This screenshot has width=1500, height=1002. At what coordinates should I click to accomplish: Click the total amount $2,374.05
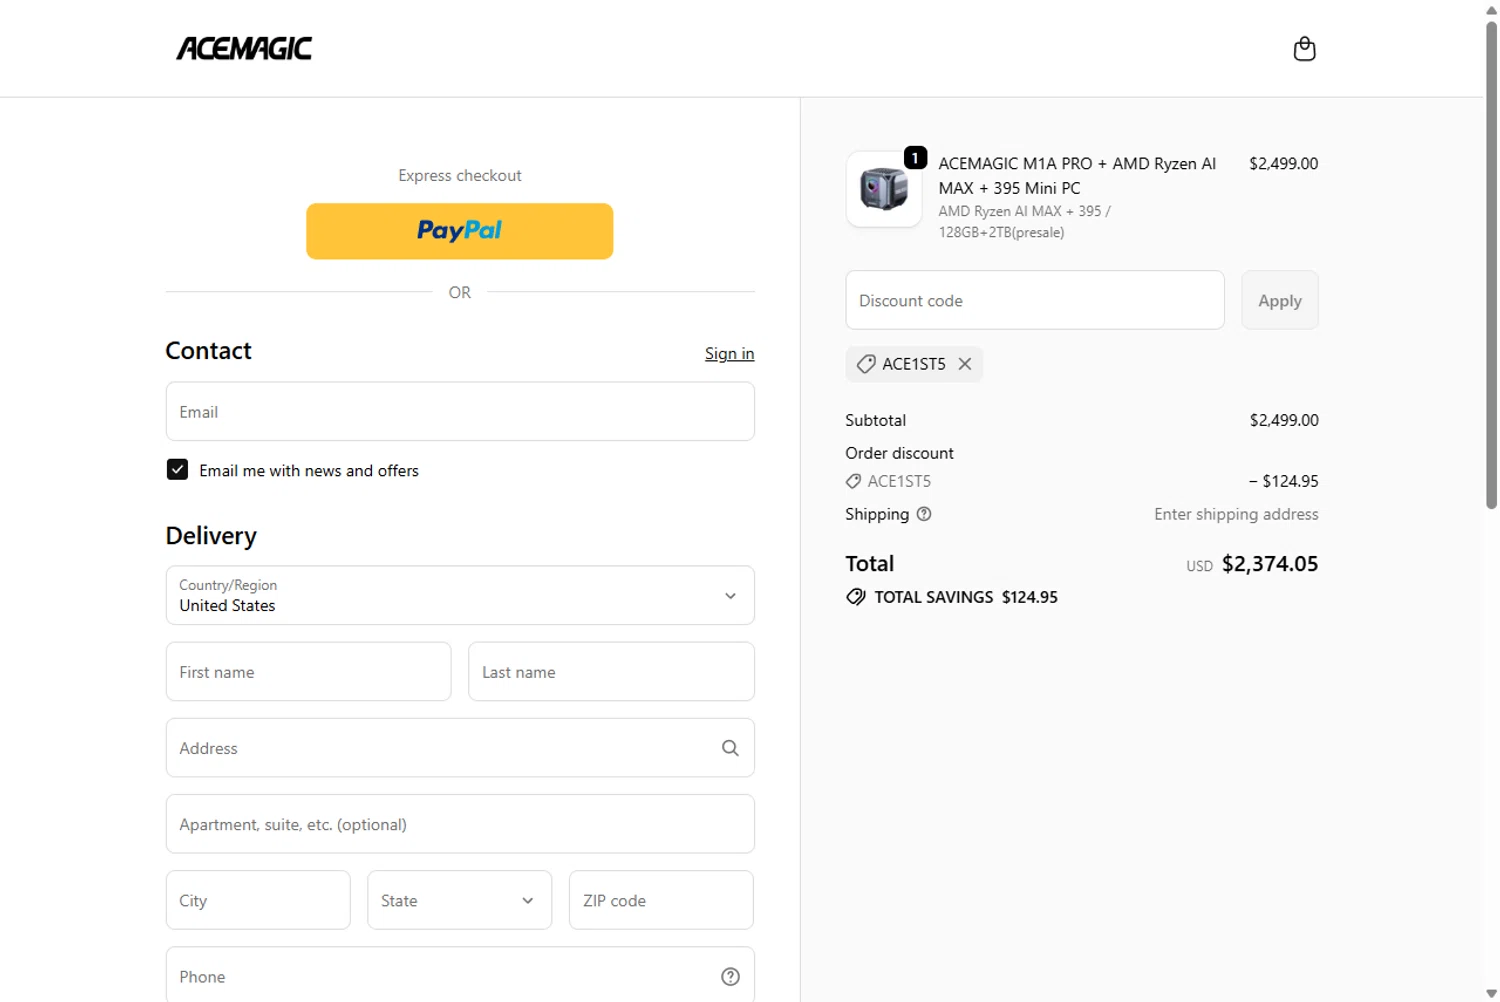click(1270, 564)
